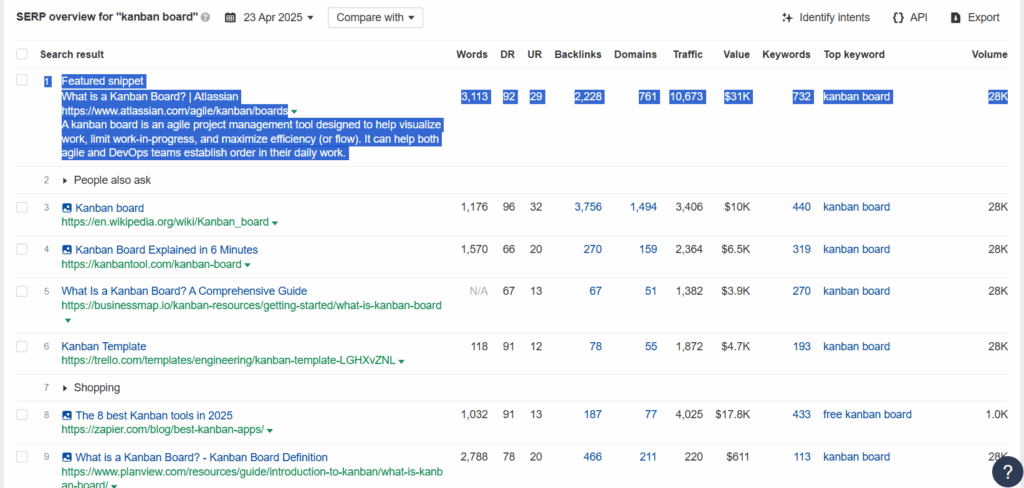Click the DR column header

(x=507, y=54)
